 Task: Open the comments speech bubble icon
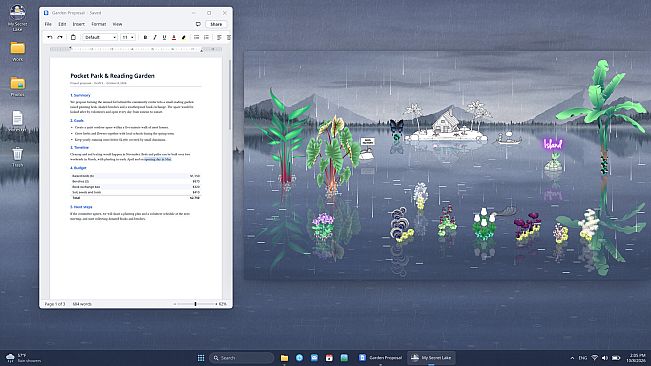point(198,24)
